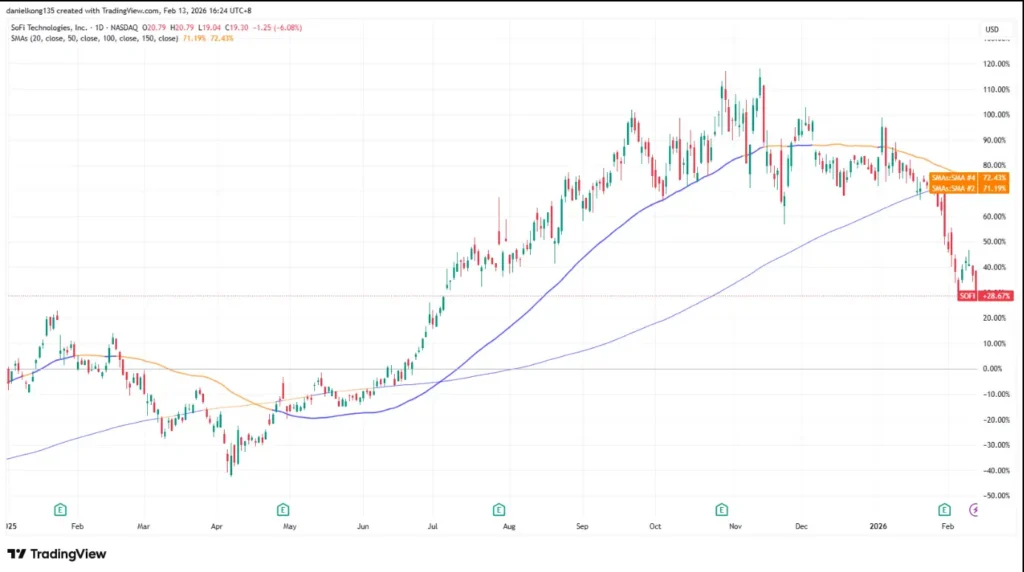Click the 0.00% axis label
Viewport: 1024px width, 572px height.
coord(993,369)
